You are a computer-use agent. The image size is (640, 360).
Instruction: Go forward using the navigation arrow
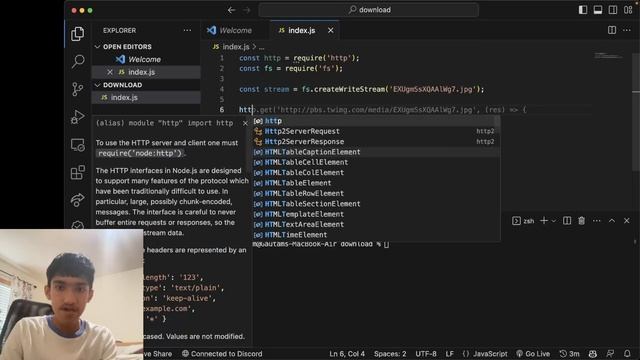click(x=247, y=10)
